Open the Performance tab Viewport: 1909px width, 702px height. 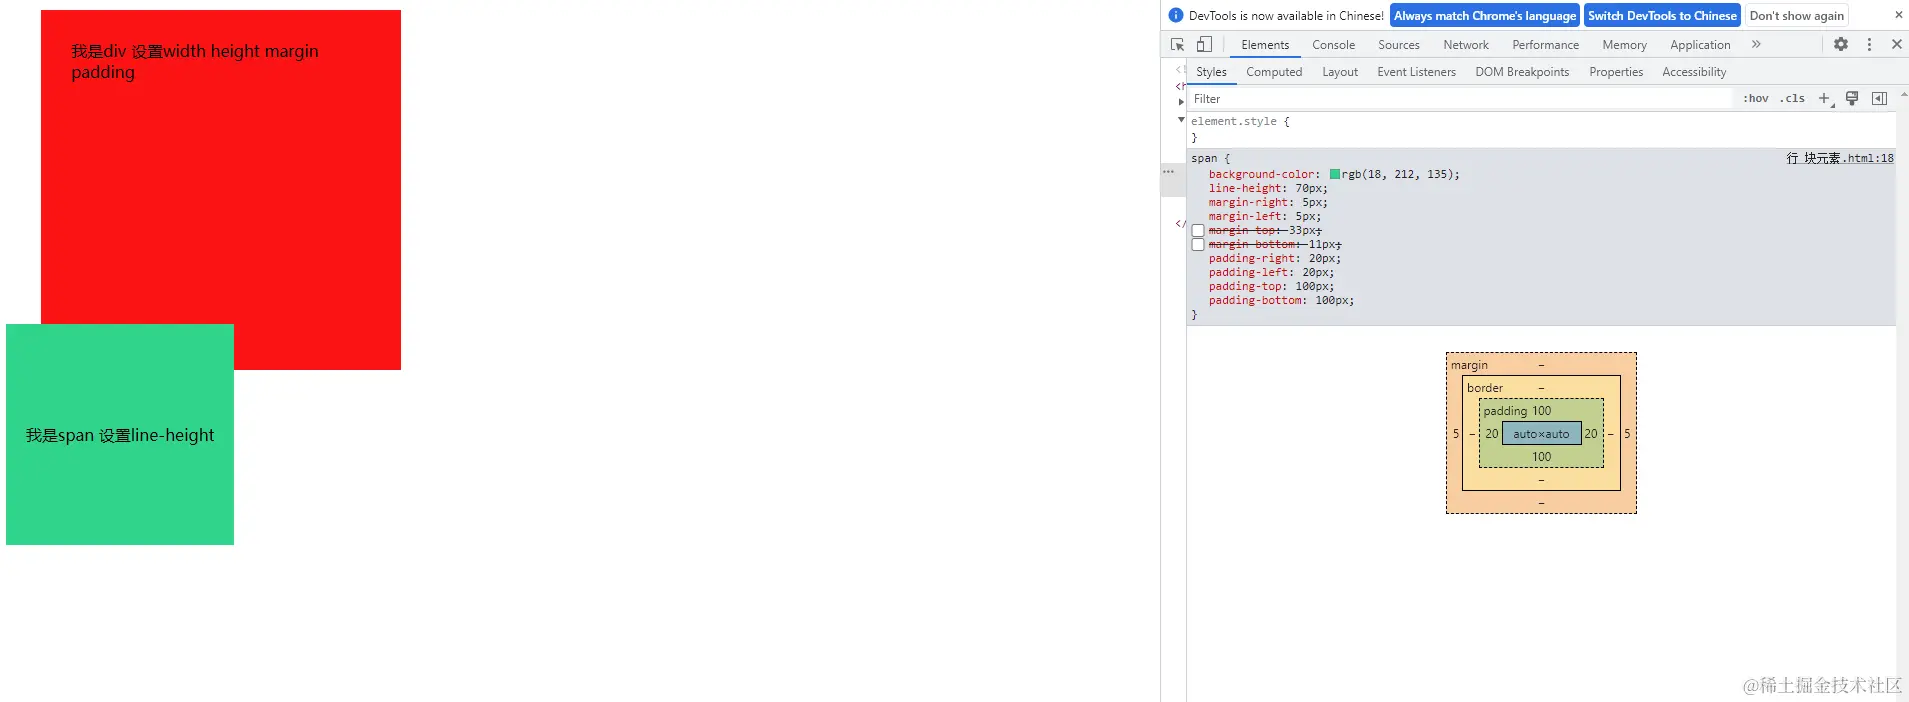pos(1546,45)
